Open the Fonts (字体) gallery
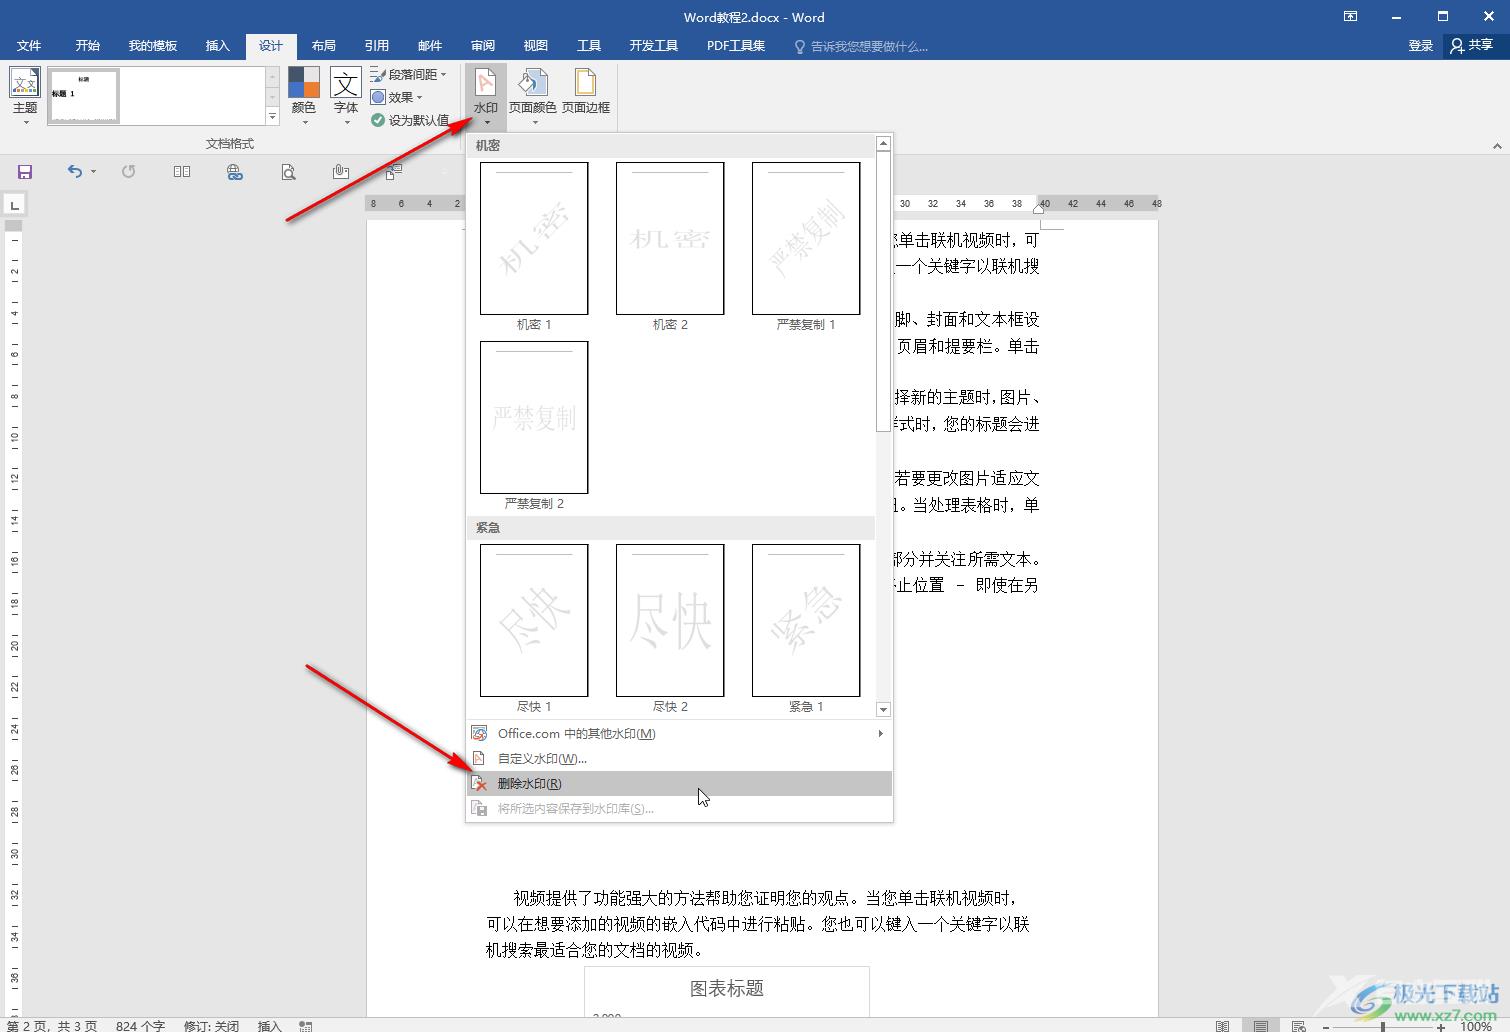The image size is (1510, 1032). coord(346,96)
